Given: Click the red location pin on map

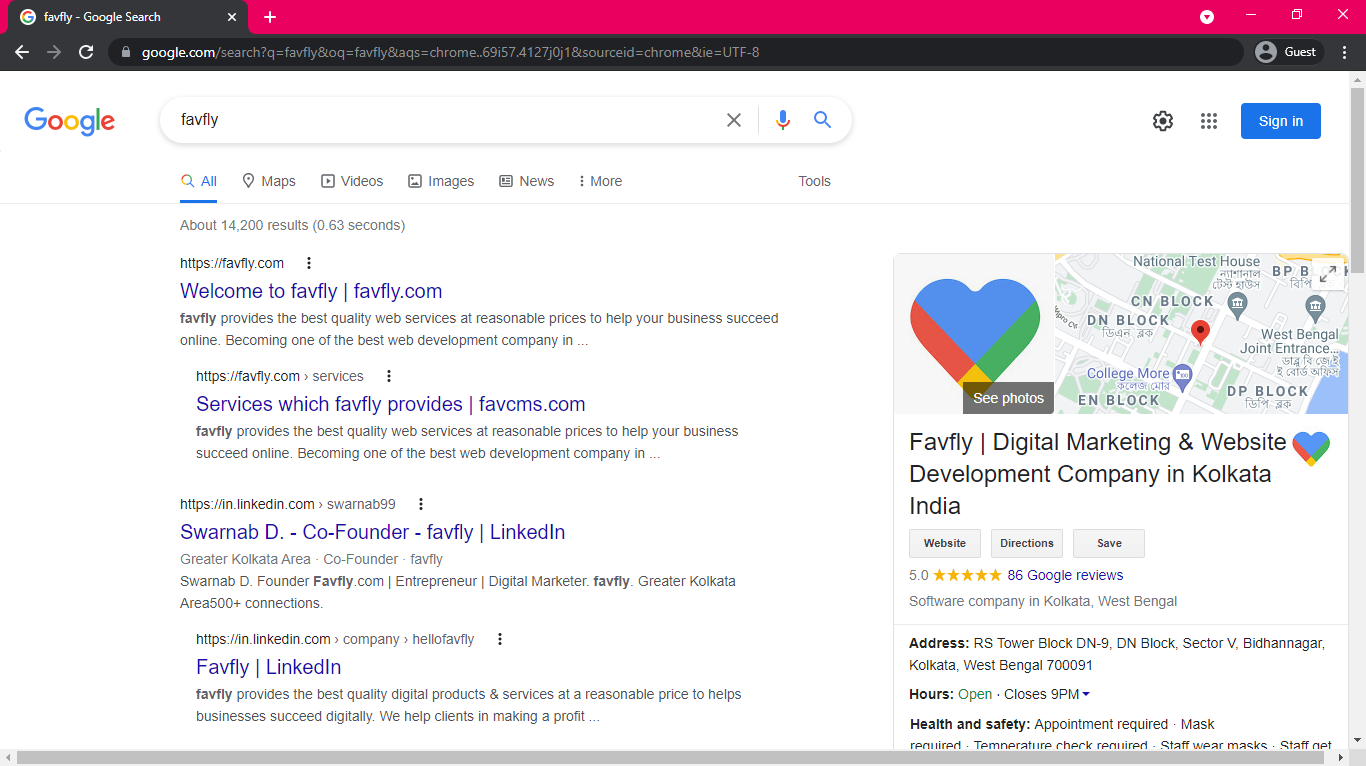Looking at the screenshot, I should [1201, 332].
